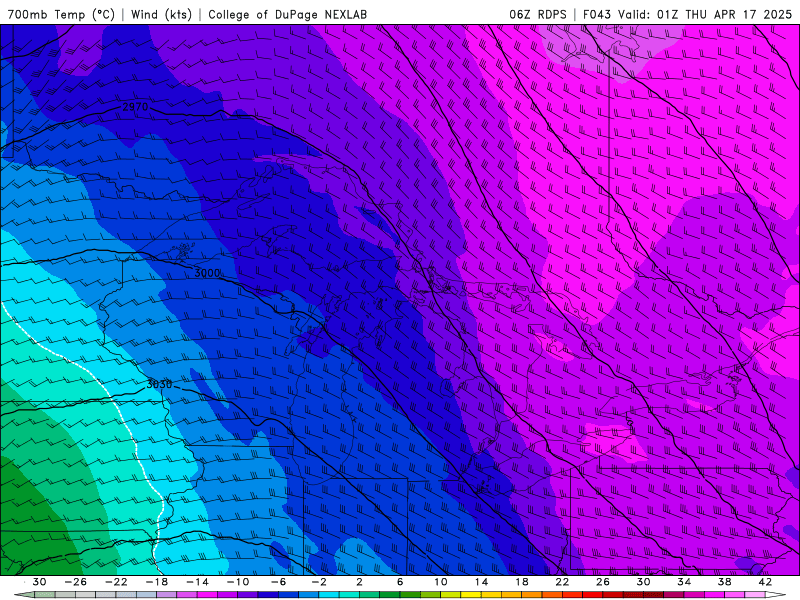Click the '3030' height contour label
This screenshot has height=600, width=800.
(159, 384)
